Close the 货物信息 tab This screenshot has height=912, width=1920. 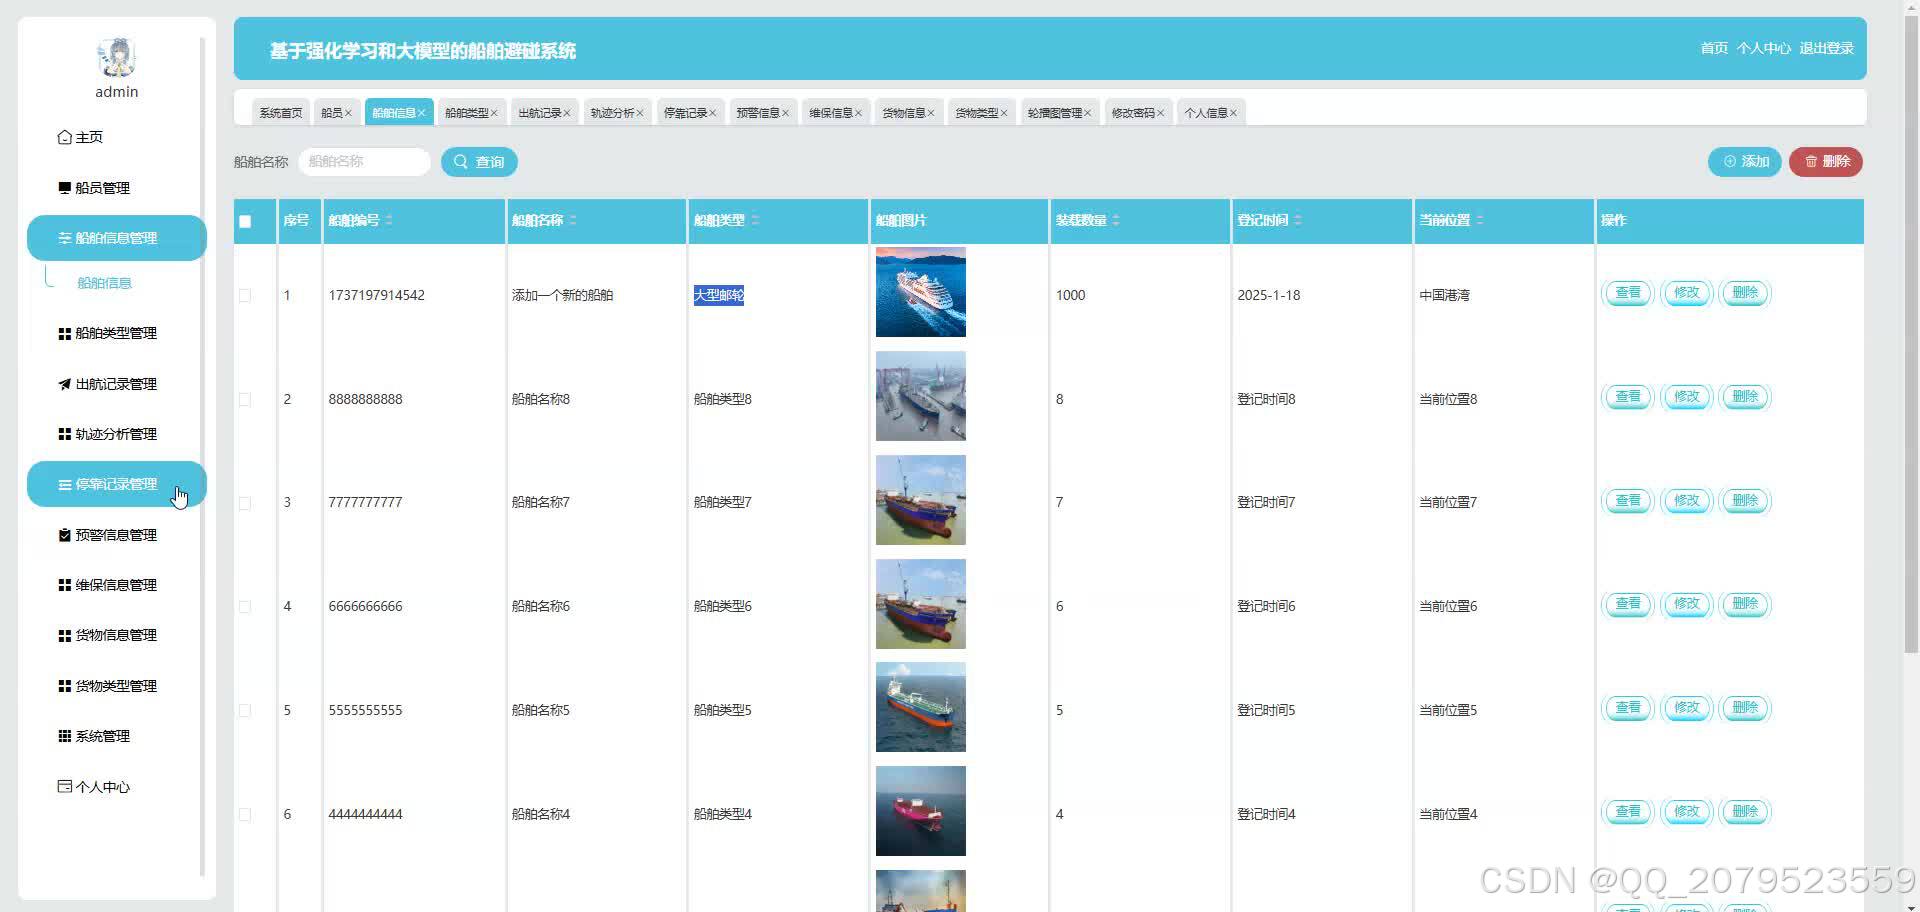pyautogui.click(x=931, y=113)
